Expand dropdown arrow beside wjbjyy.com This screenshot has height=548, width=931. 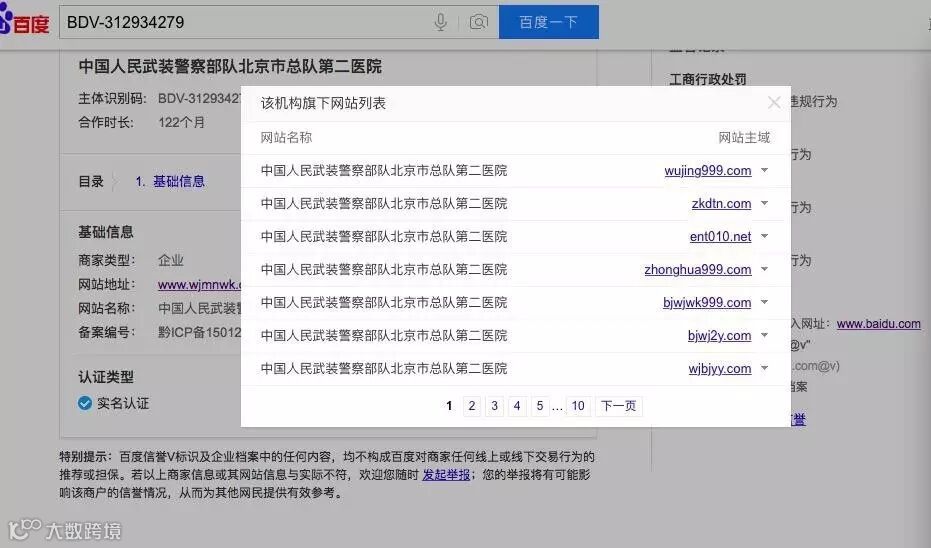pos(765,368)
